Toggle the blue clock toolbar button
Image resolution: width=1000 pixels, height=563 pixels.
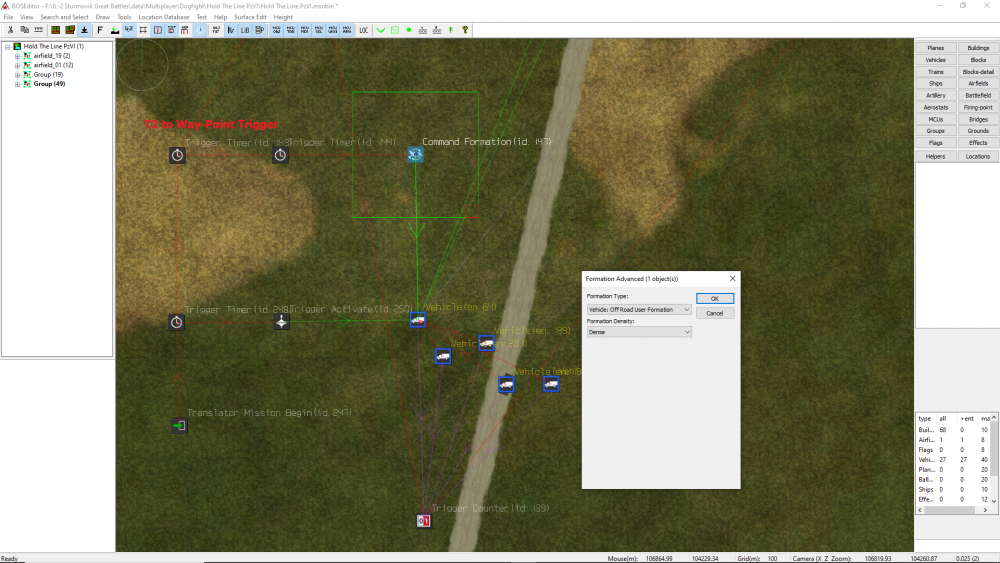point(200,30)
